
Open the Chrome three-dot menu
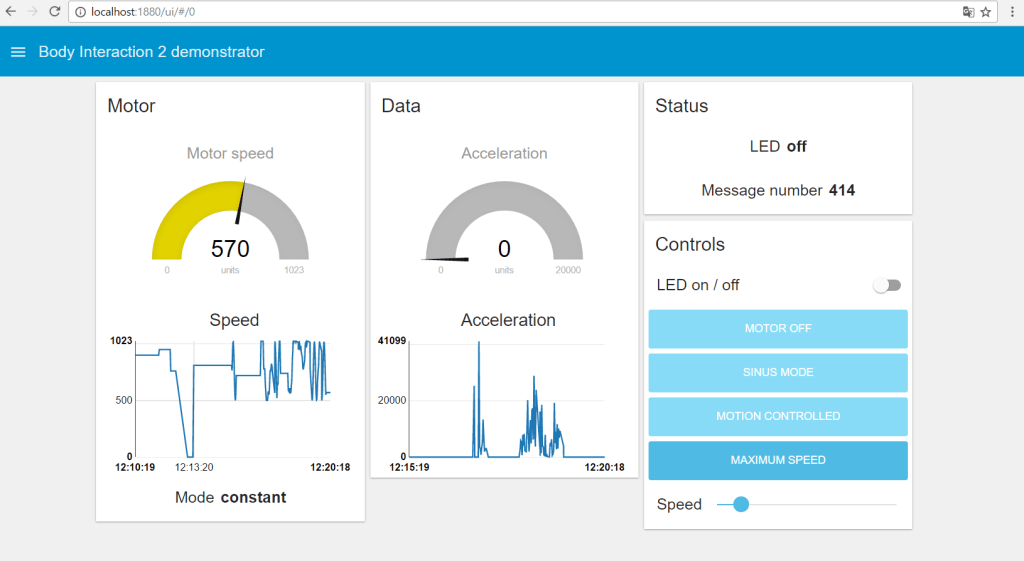(x=1012, y=12)
